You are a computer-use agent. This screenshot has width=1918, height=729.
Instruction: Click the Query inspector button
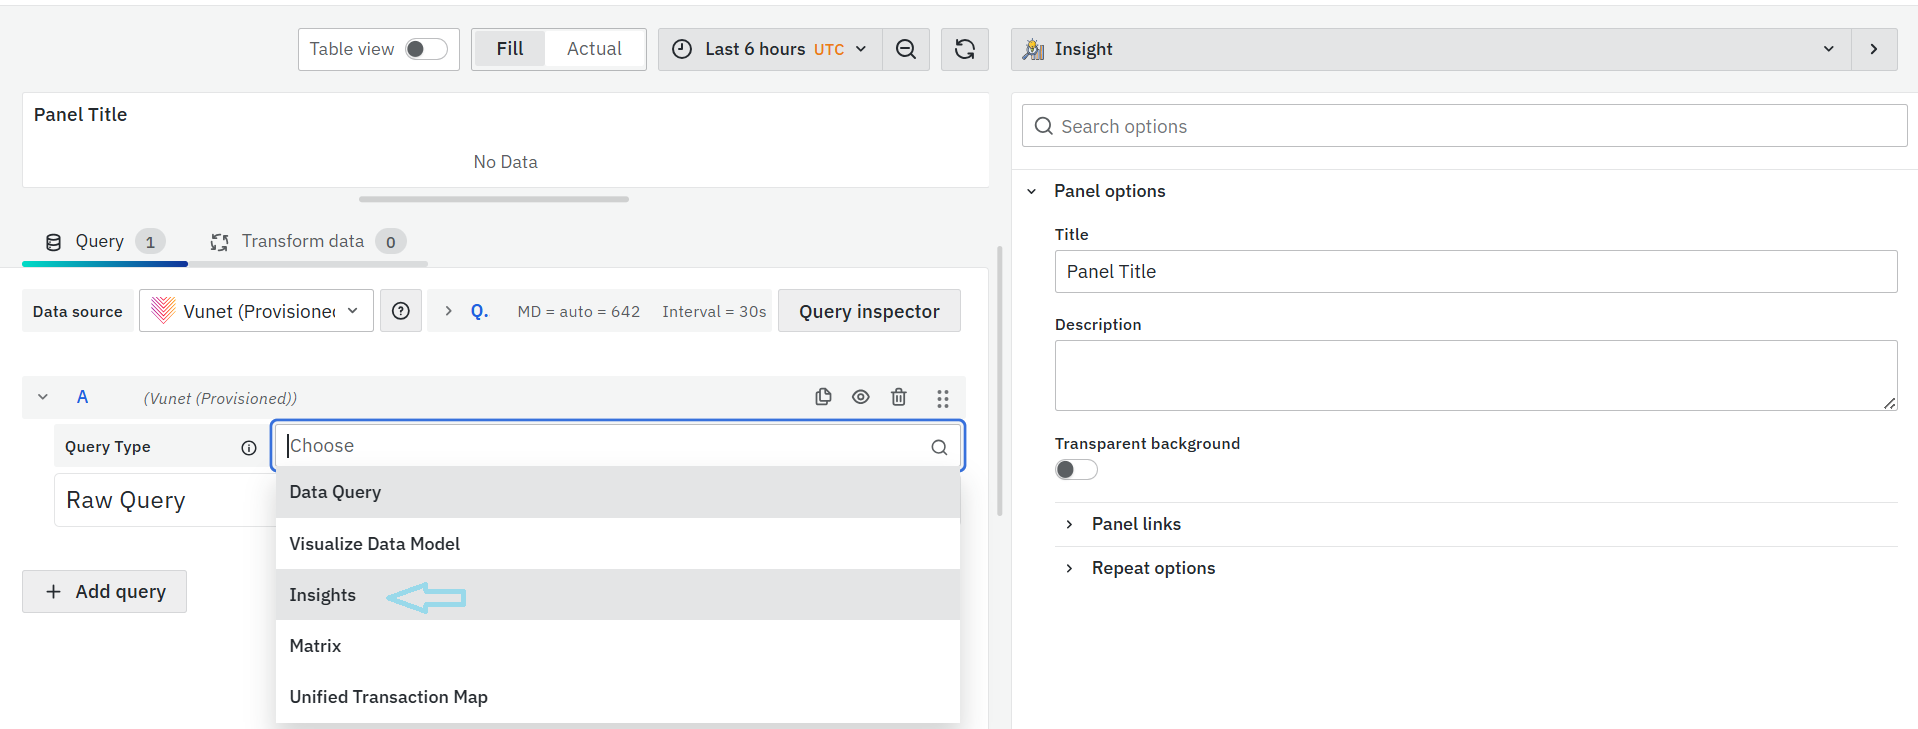coord(868,311)
